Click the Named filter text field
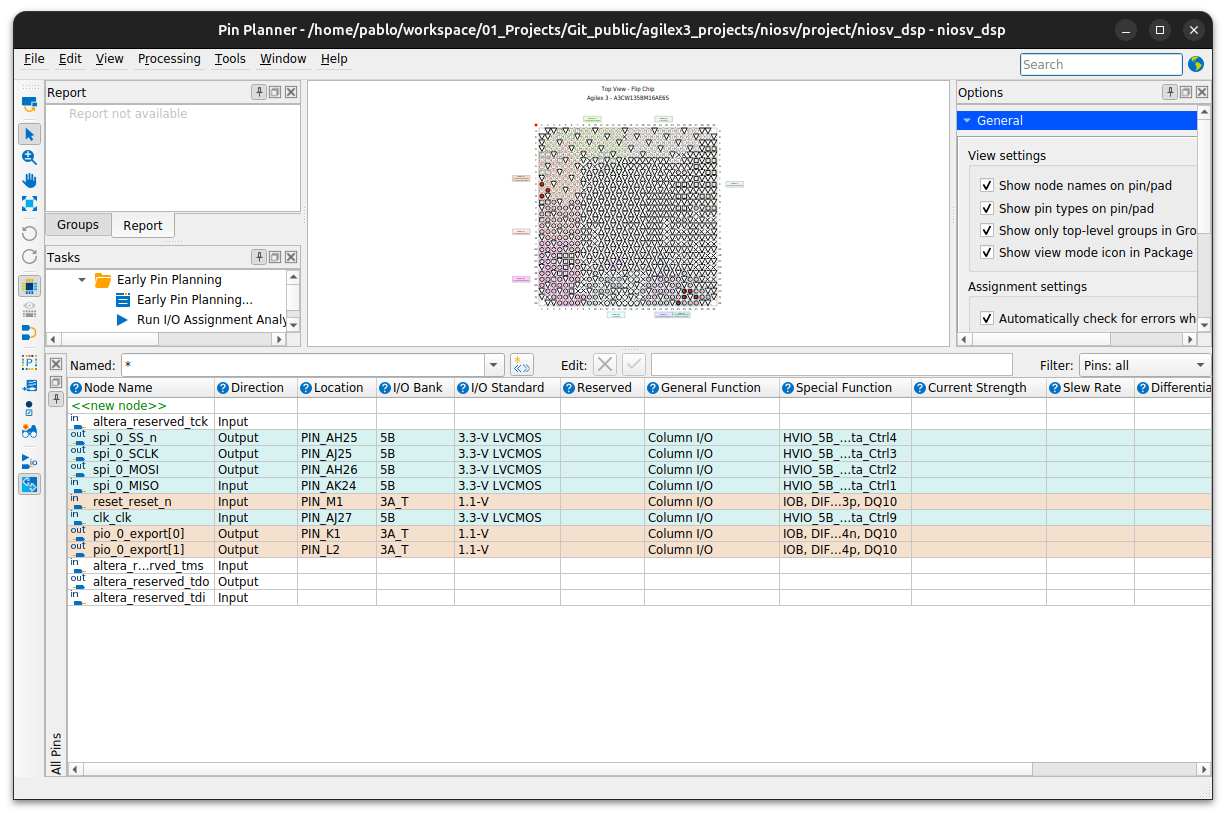Image resolution: width=1226 pixels, height=816 pixels. [x=303, y=365]
